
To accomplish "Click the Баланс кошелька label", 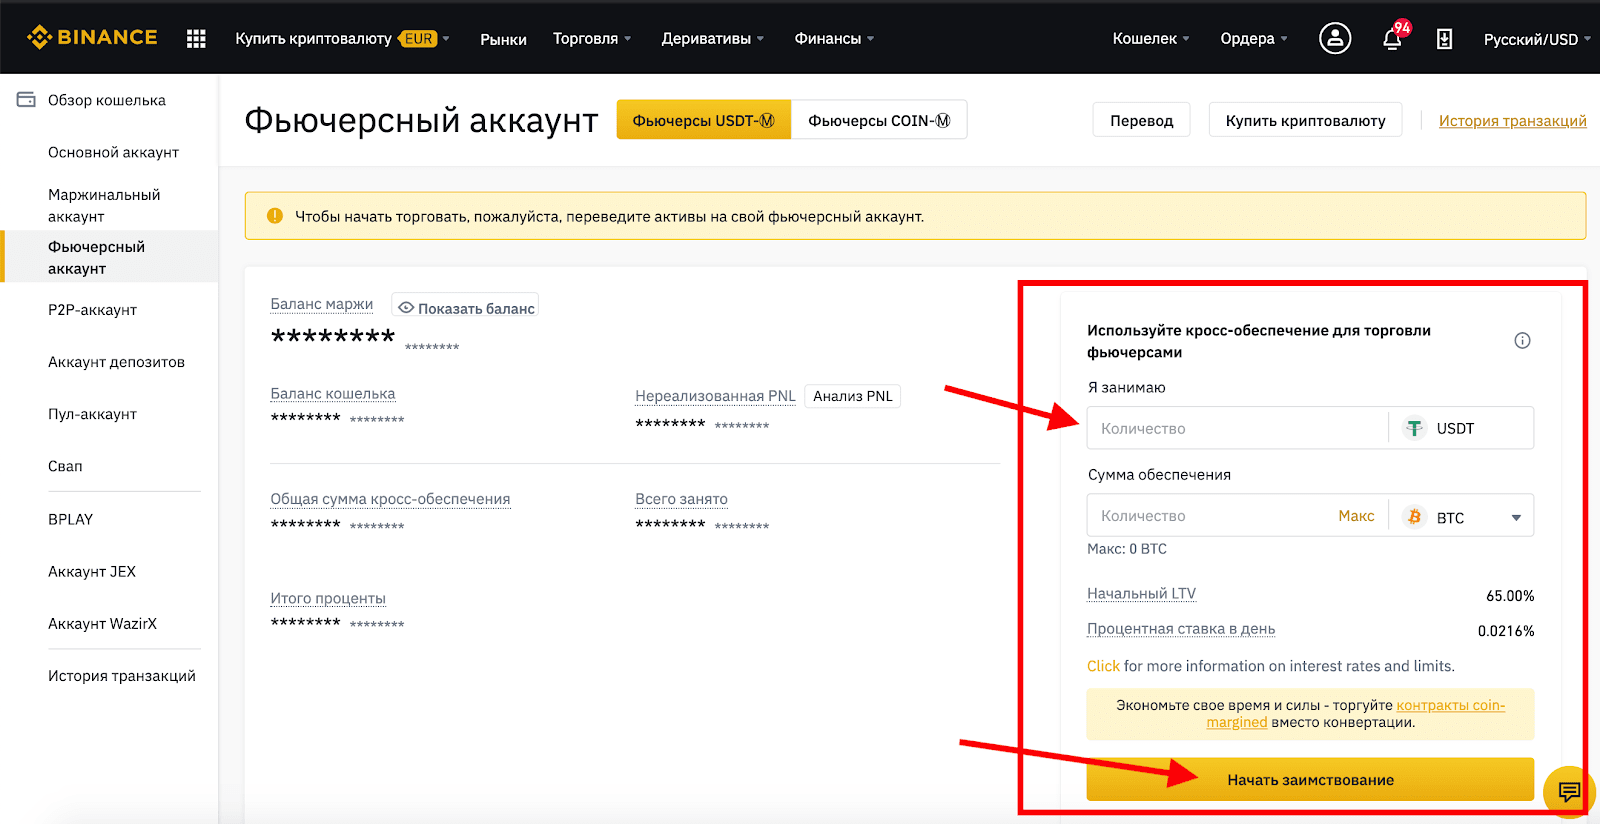I will click(x=332, y=394).
